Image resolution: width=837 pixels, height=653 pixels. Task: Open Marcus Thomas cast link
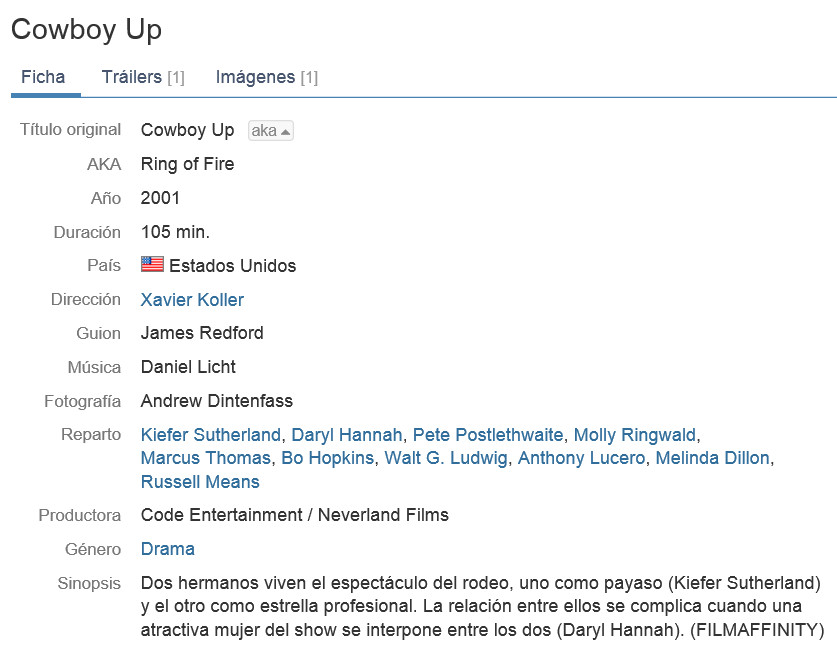206,458
